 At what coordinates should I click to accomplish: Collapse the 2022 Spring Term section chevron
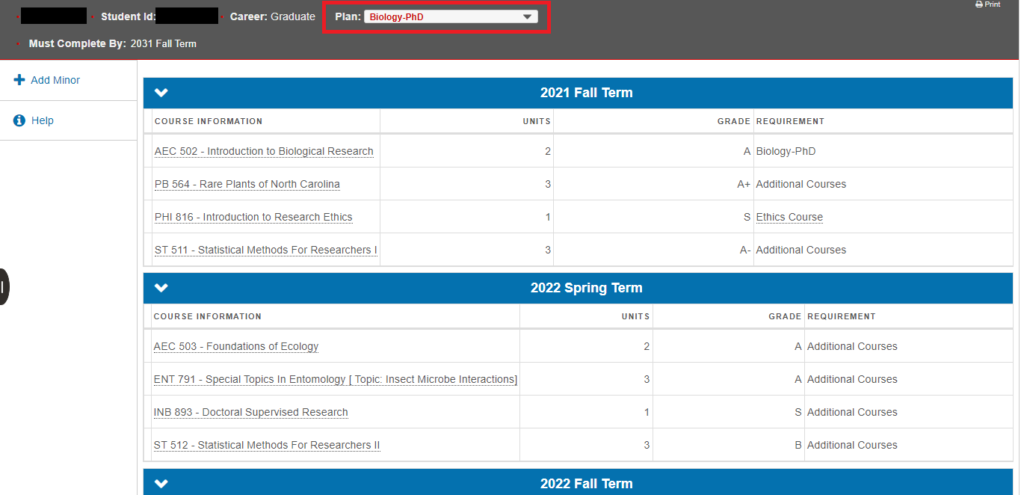point(161,288)
